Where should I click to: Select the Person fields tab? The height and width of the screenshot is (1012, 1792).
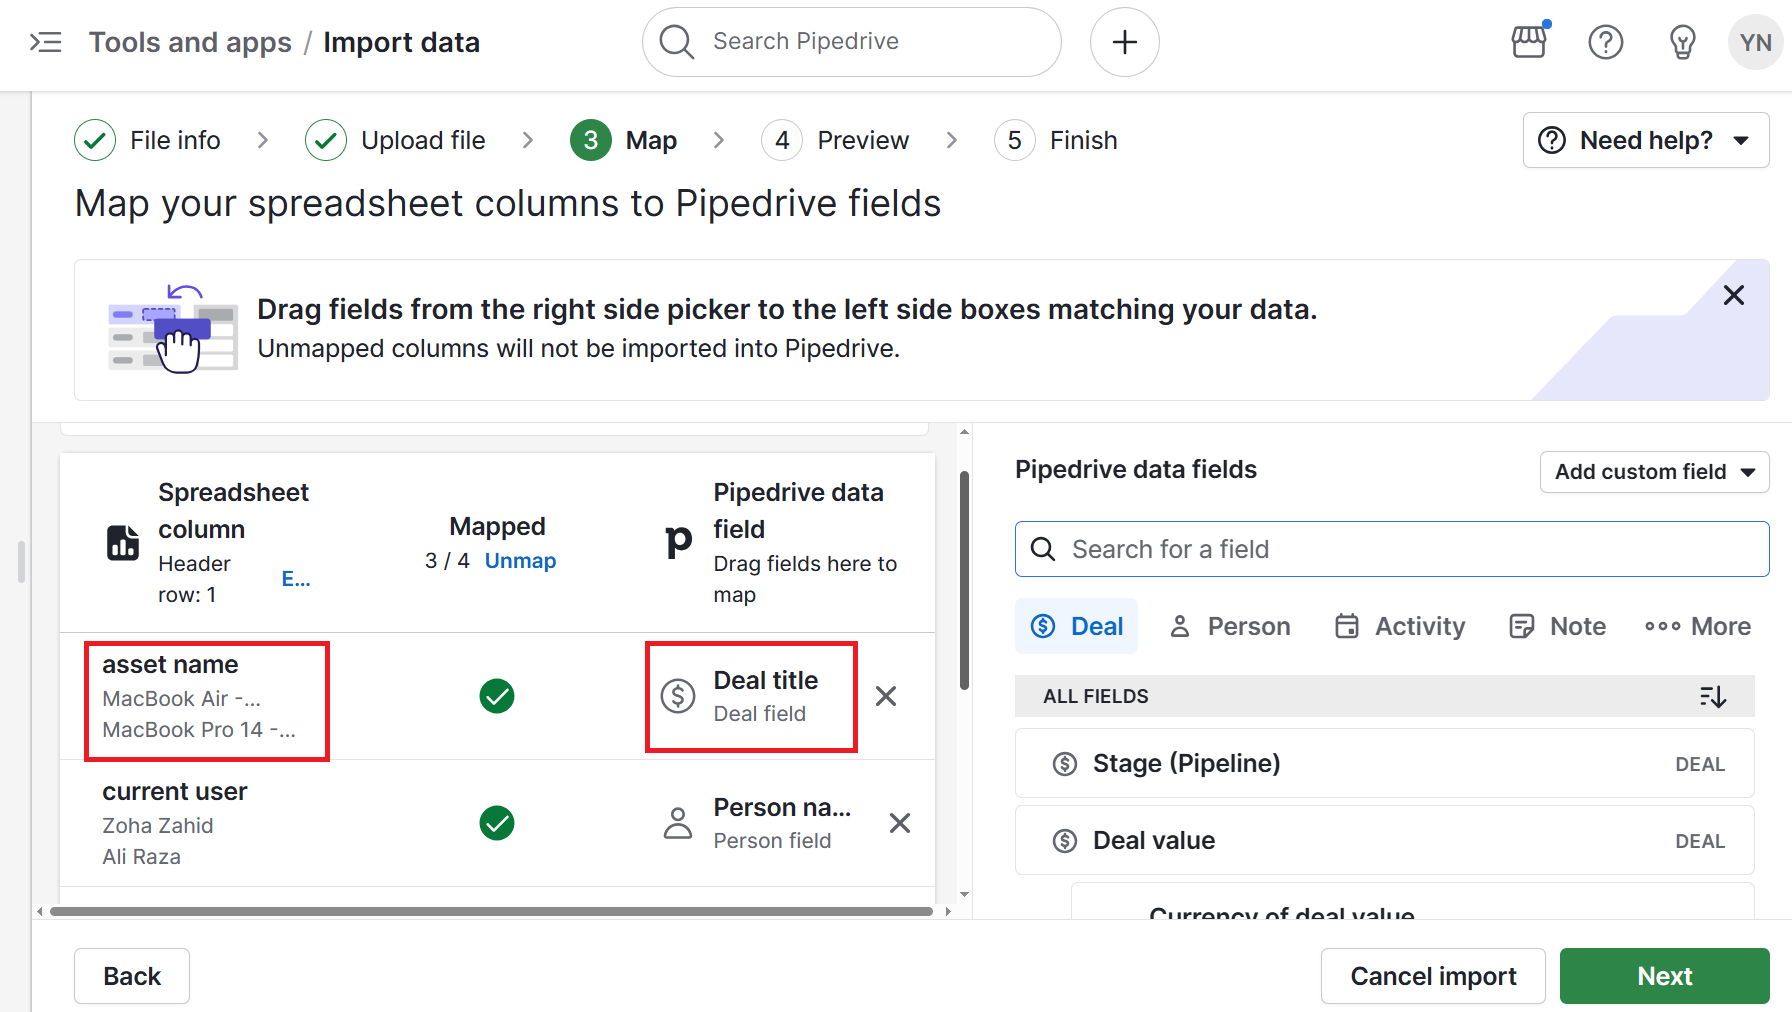1229,626
